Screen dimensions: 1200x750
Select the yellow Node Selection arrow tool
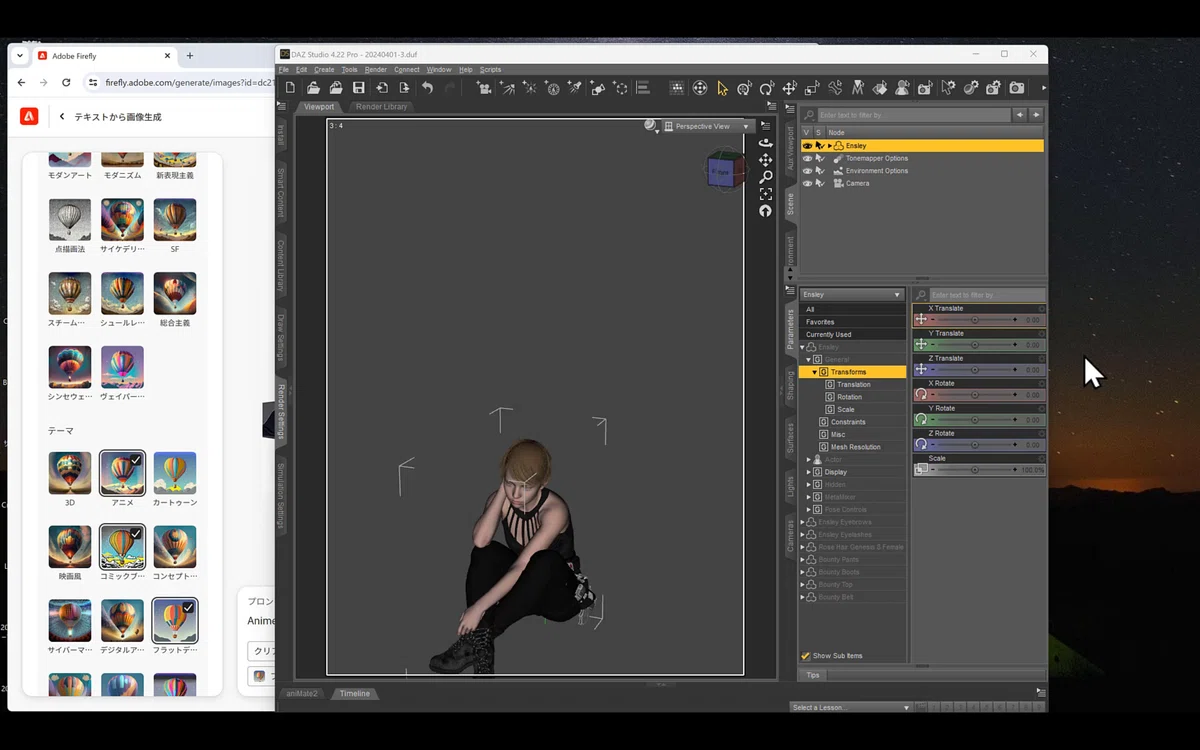pos(723,88)
